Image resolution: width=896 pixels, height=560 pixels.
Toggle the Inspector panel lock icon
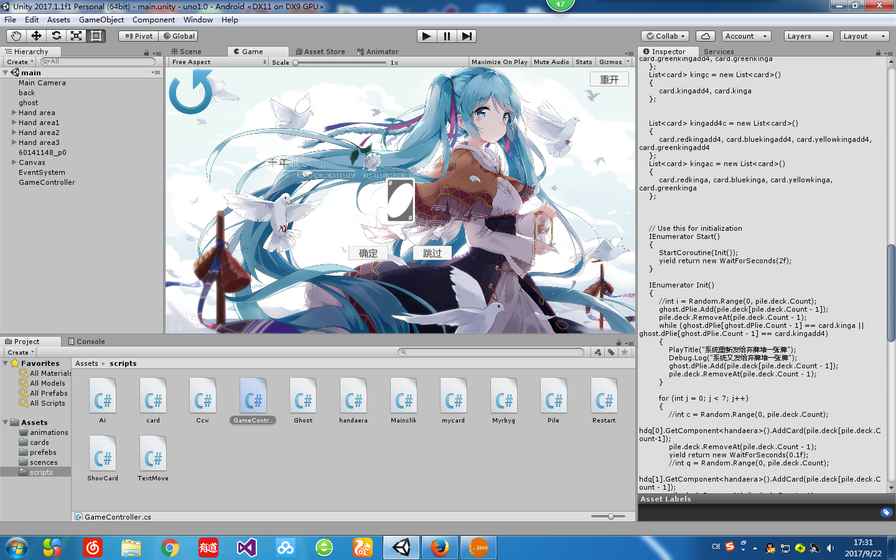[x=878, y=53]
